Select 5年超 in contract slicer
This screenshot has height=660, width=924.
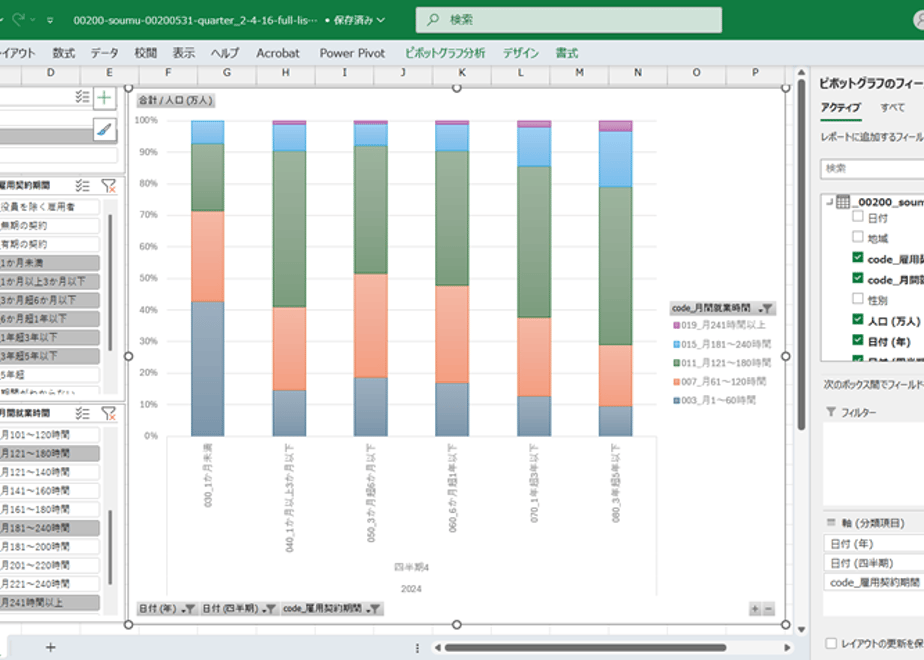50,375
